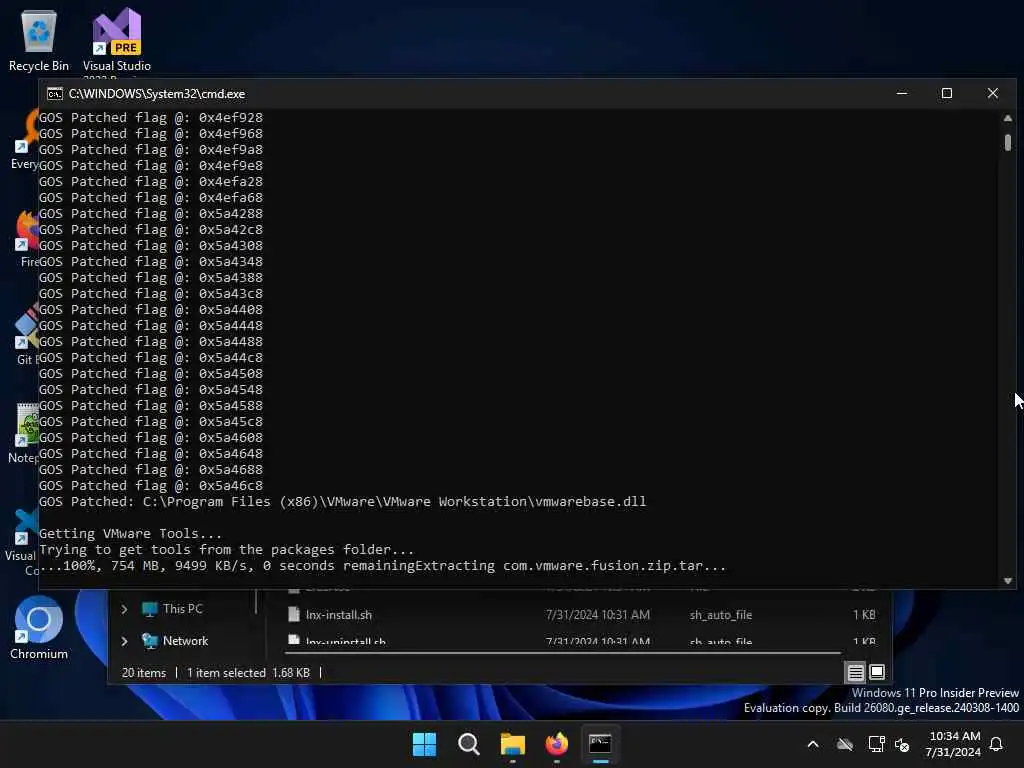Open taskbar Search
The image size is (1024, 768).
[468, 744]
